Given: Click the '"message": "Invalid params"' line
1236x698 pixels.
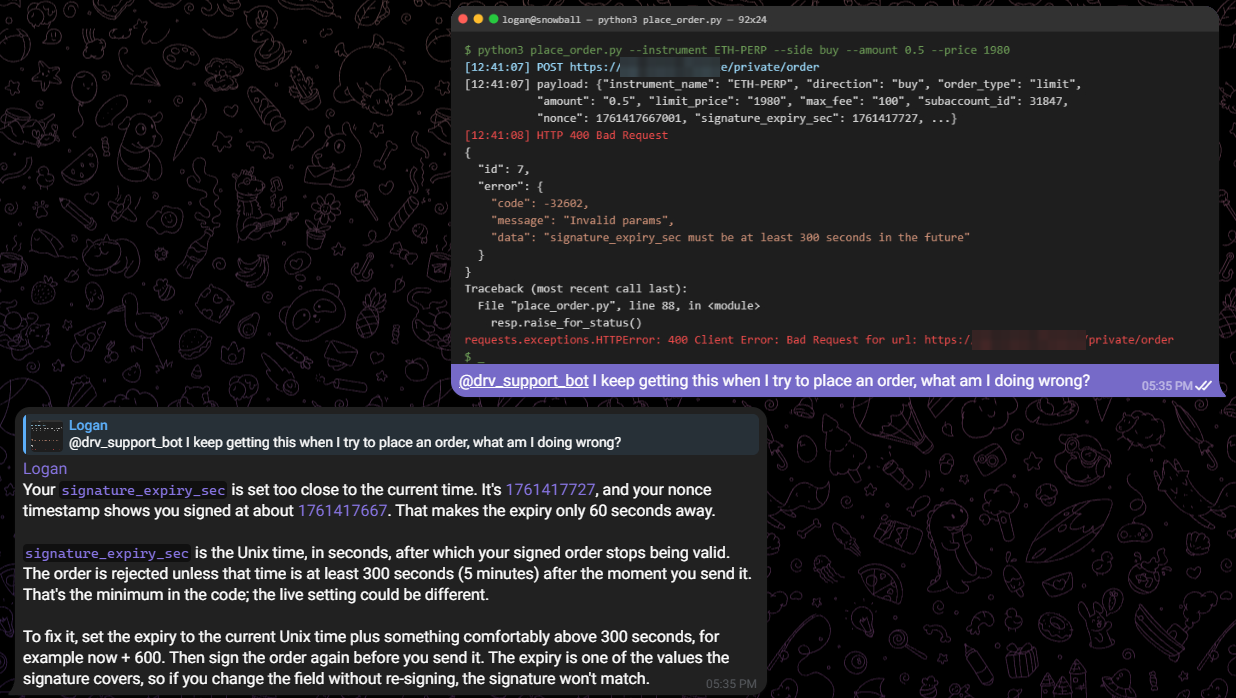Looking at the screenshot, I should coord(583,220).
